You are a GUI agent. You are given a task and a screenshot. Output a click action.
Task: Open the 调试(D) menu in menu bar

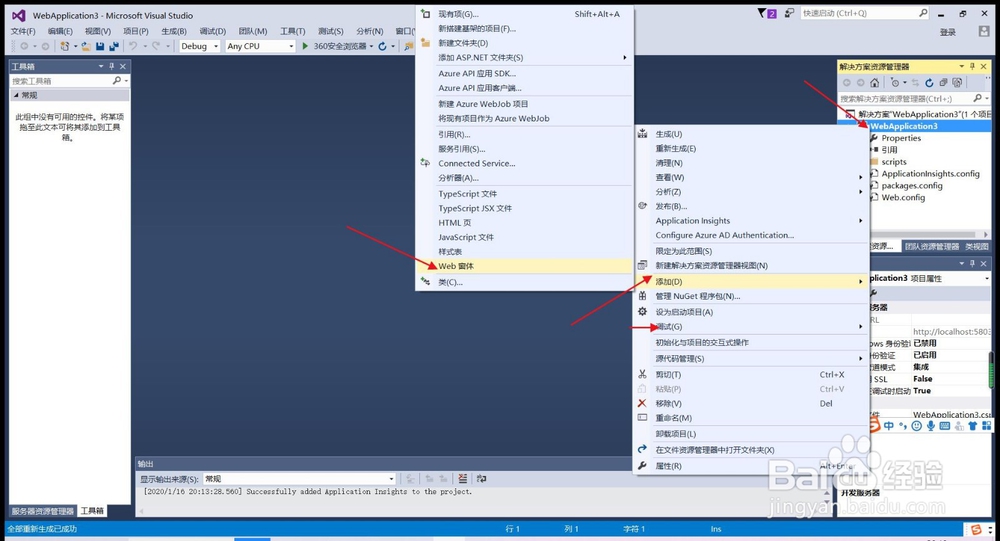point(212,31)
